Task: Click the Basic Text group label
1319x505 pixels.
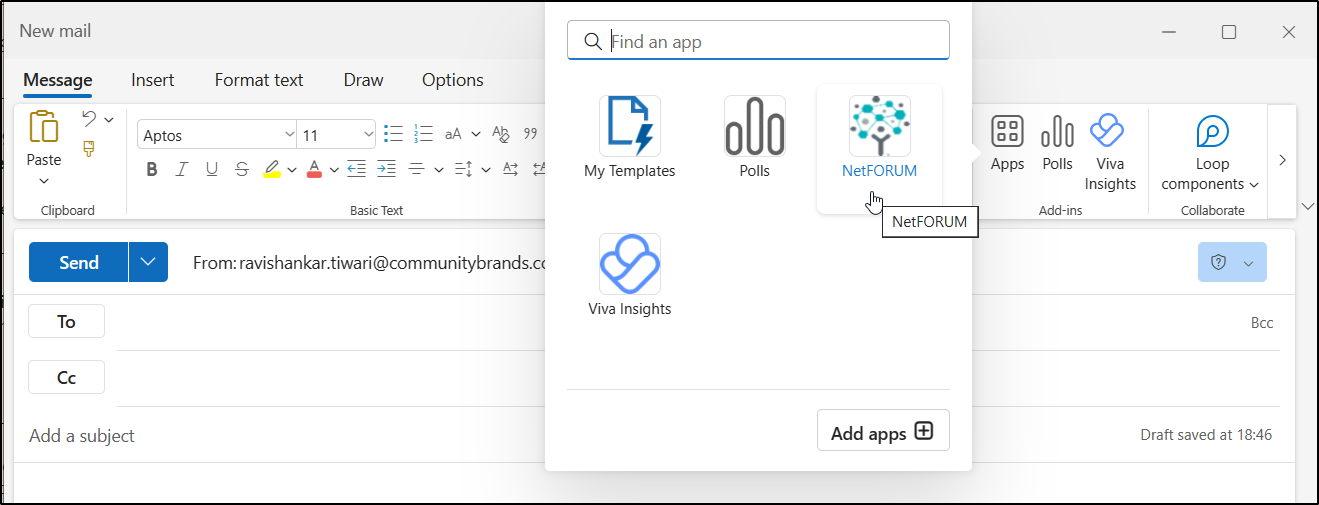Action: (x=377, y=210)
